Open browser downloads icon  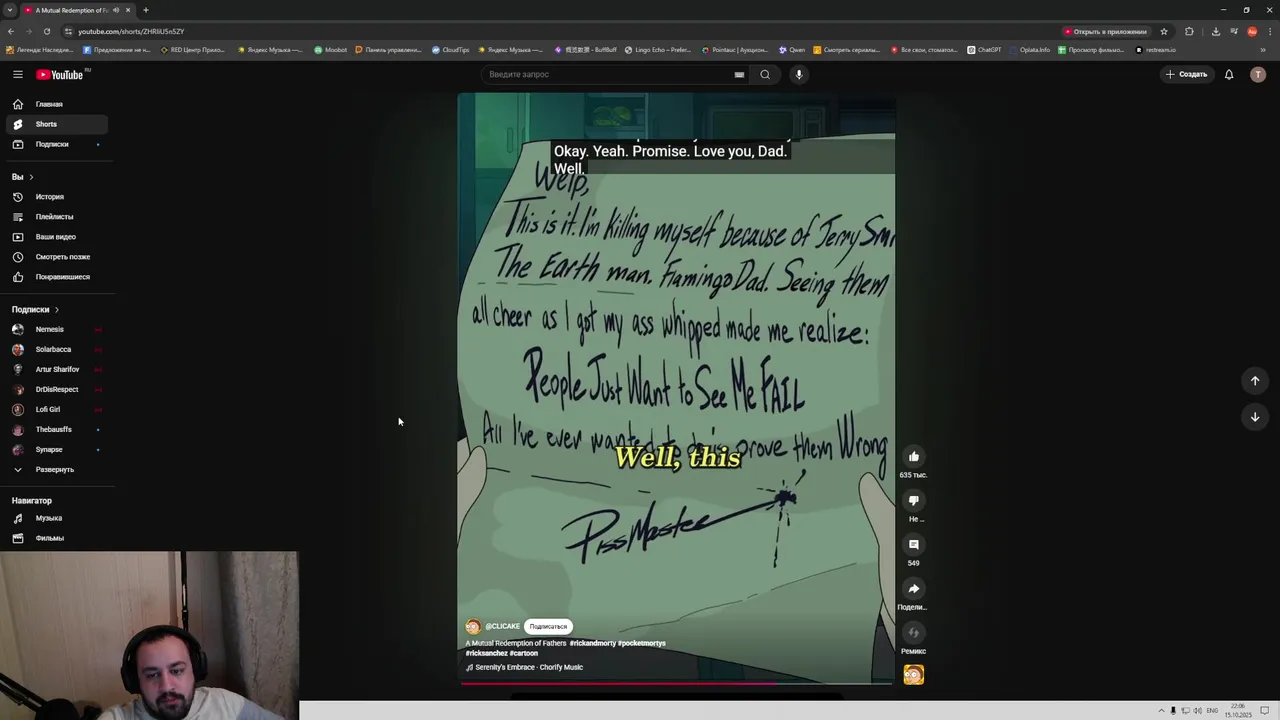[x=1215, y=31]
